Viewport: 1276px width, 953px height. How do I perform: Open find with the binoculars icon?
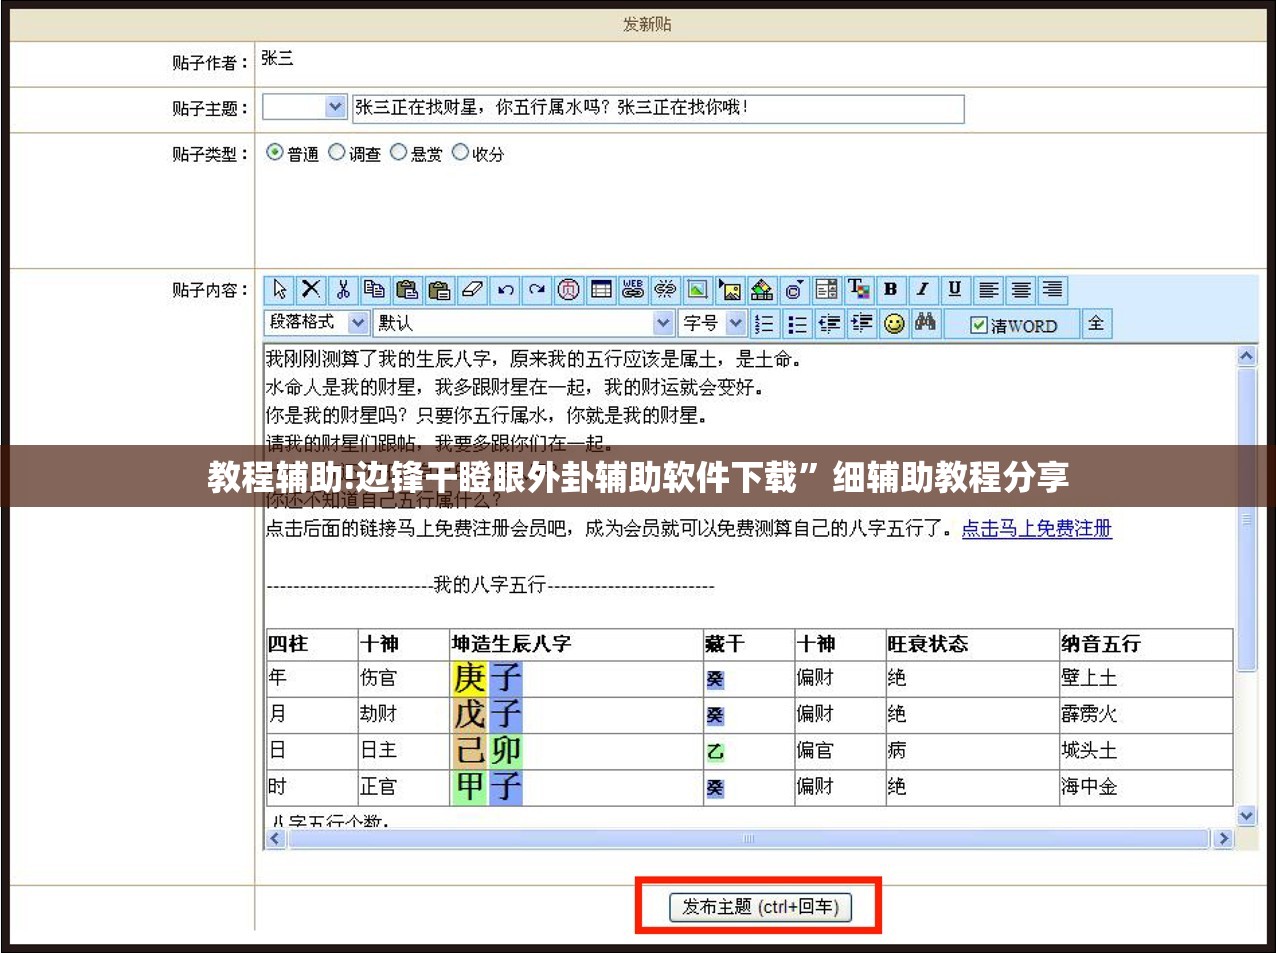tap(926, 324)
